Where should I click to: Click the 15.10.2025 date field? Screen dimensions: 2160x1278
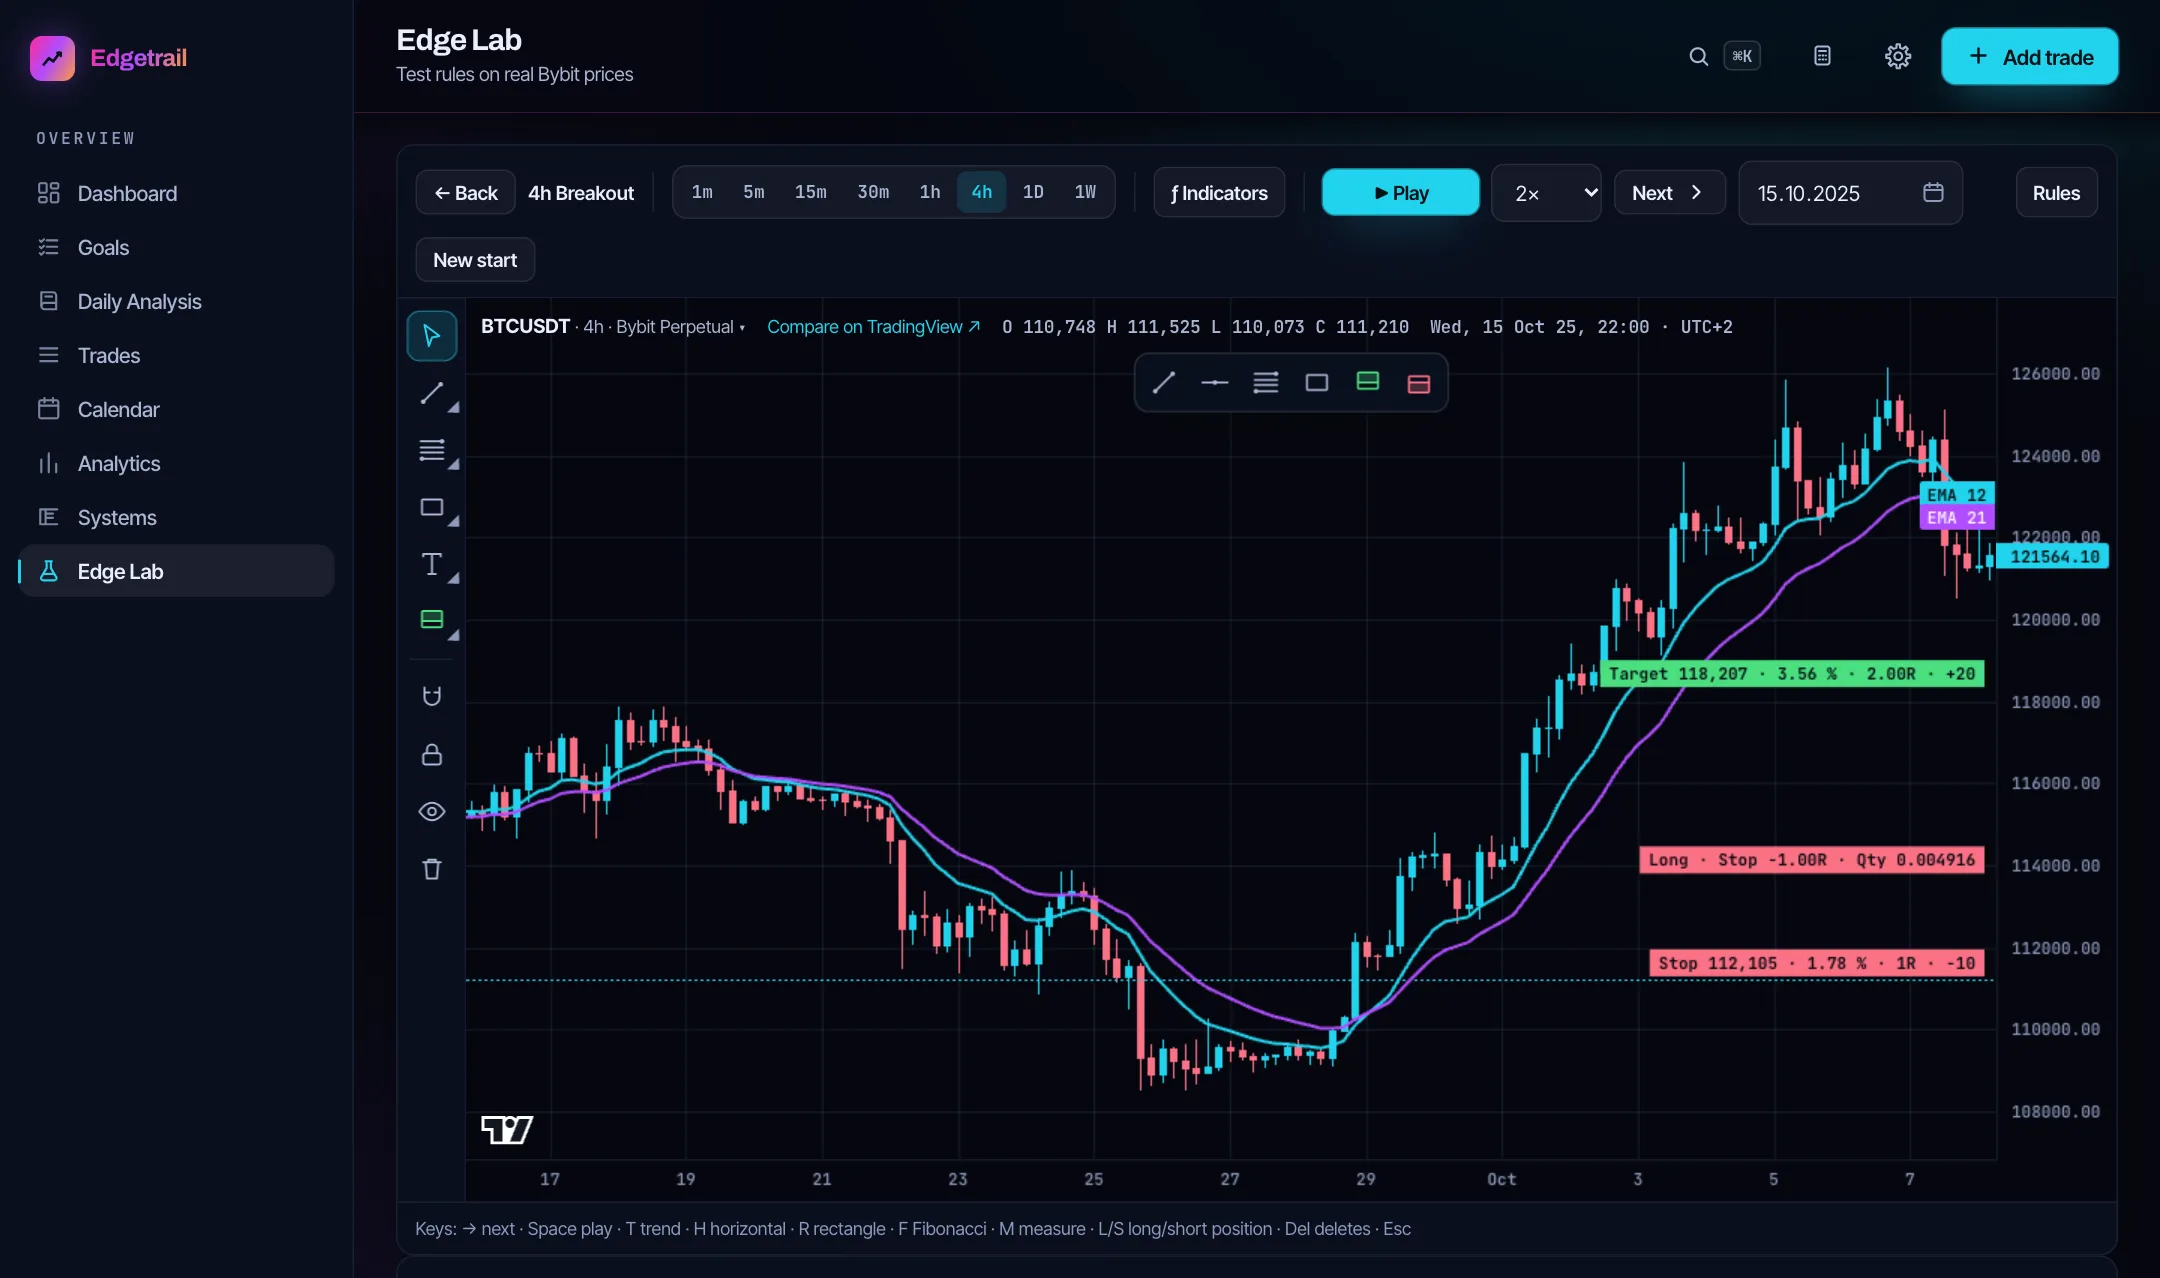click(1850, 193)
